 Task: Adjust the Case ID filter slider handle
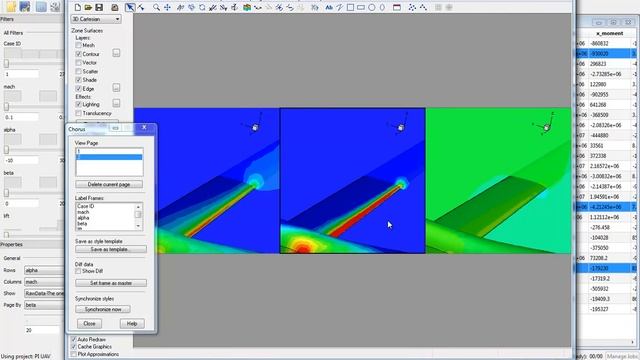coord(6,63)
